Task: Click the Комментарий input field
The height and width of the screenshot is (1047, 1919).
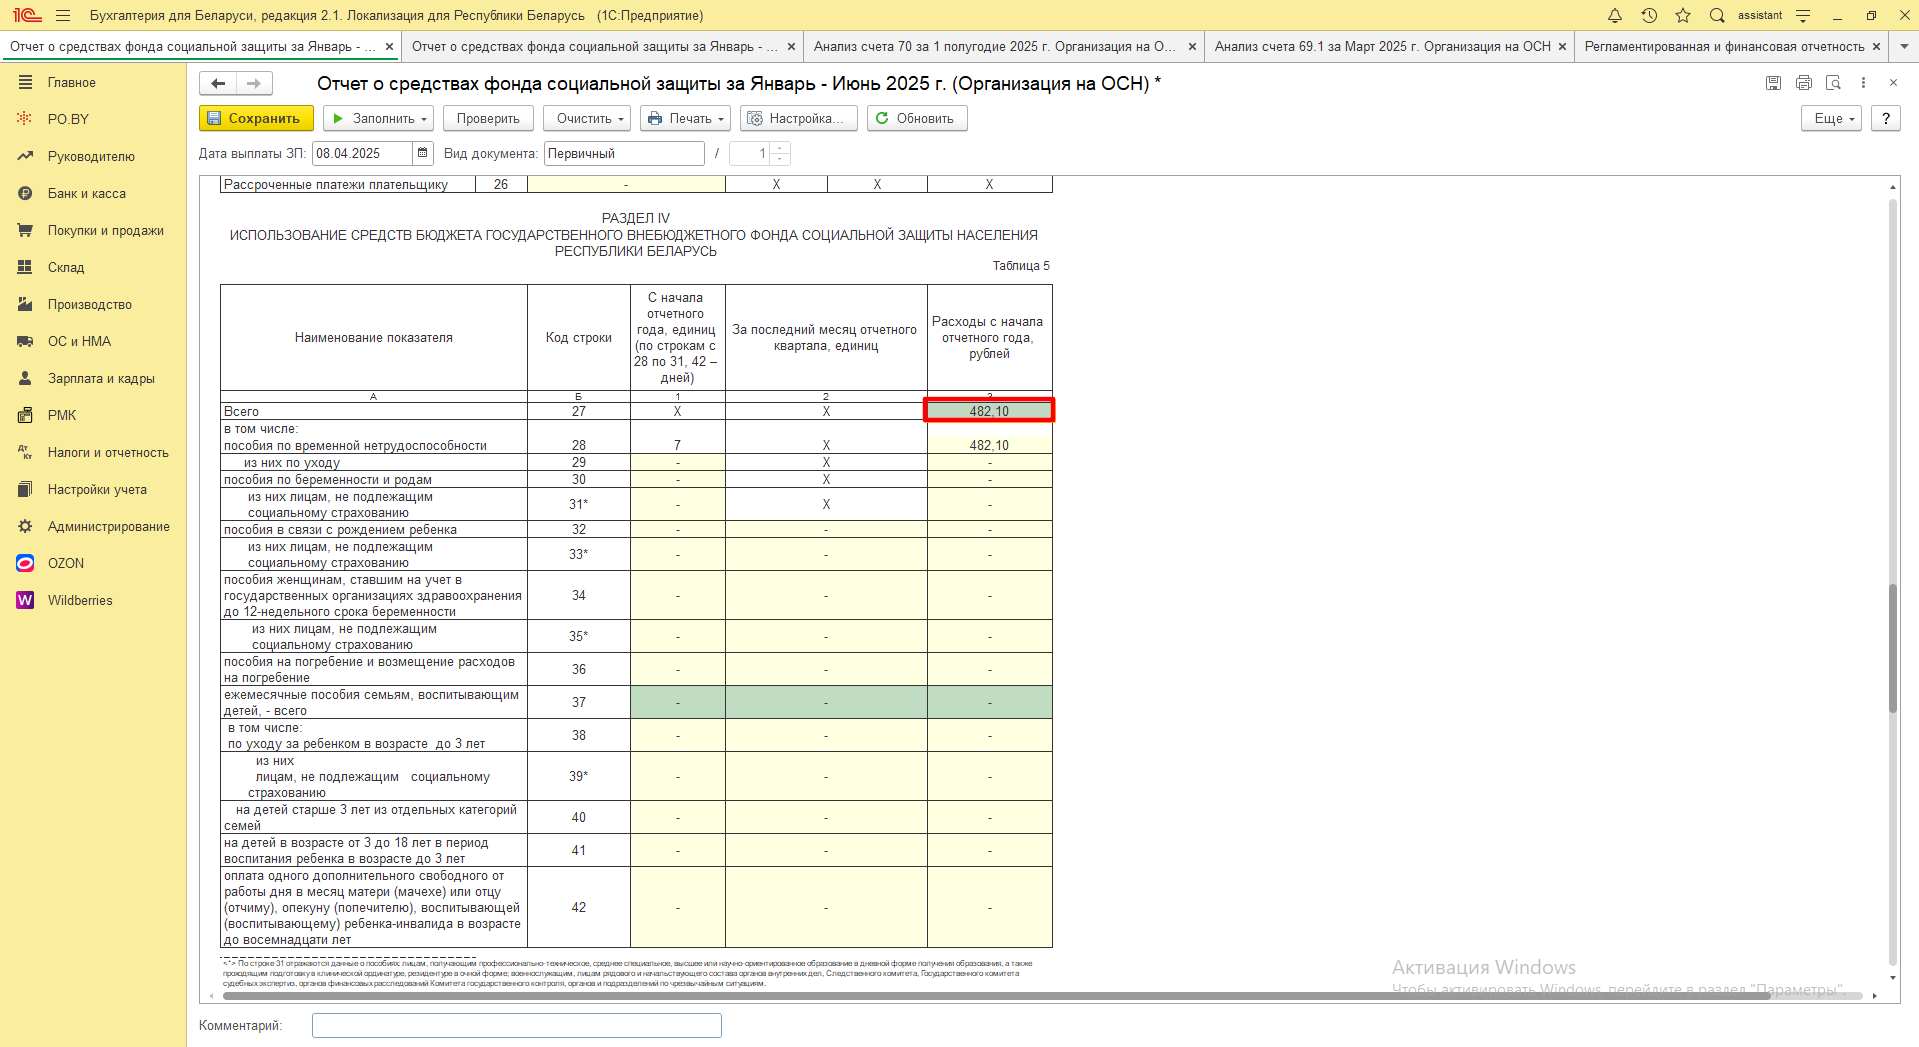Action: click(516, 1025)
